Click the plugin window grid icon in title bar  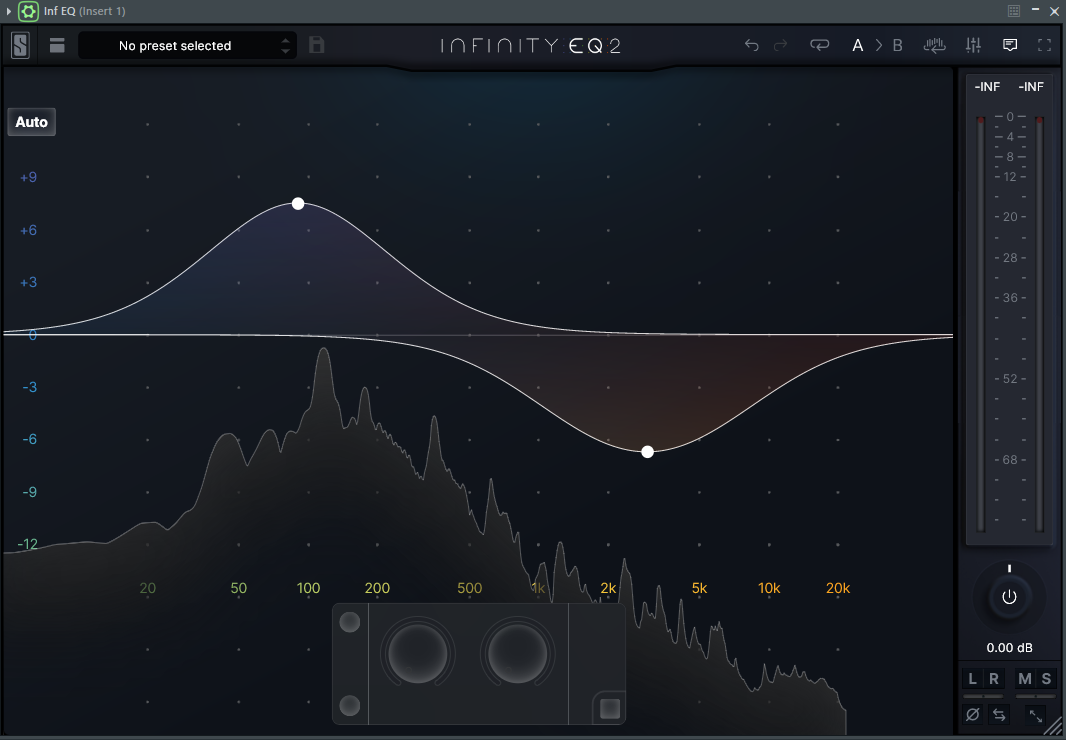pos(1014,10)
